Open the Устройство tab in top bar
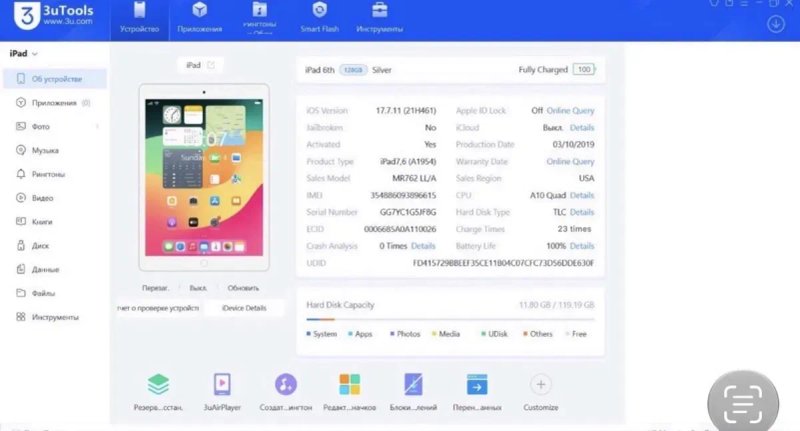 click(139, 19)
